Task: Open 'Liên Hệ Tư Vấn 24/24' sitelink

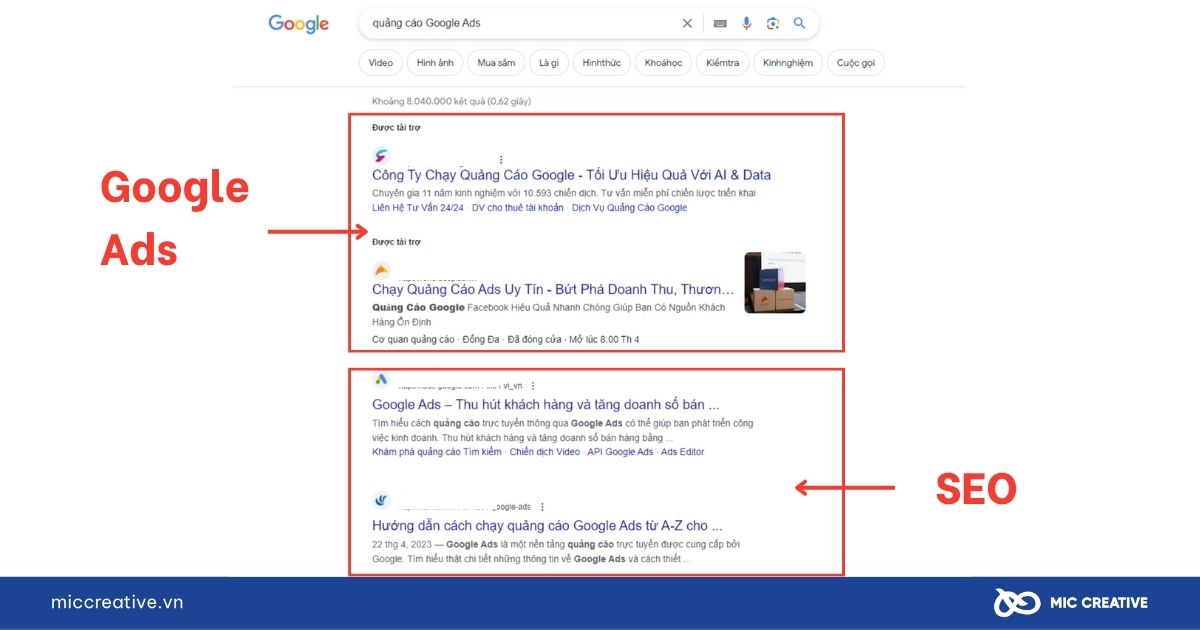Action: point(418,208)
